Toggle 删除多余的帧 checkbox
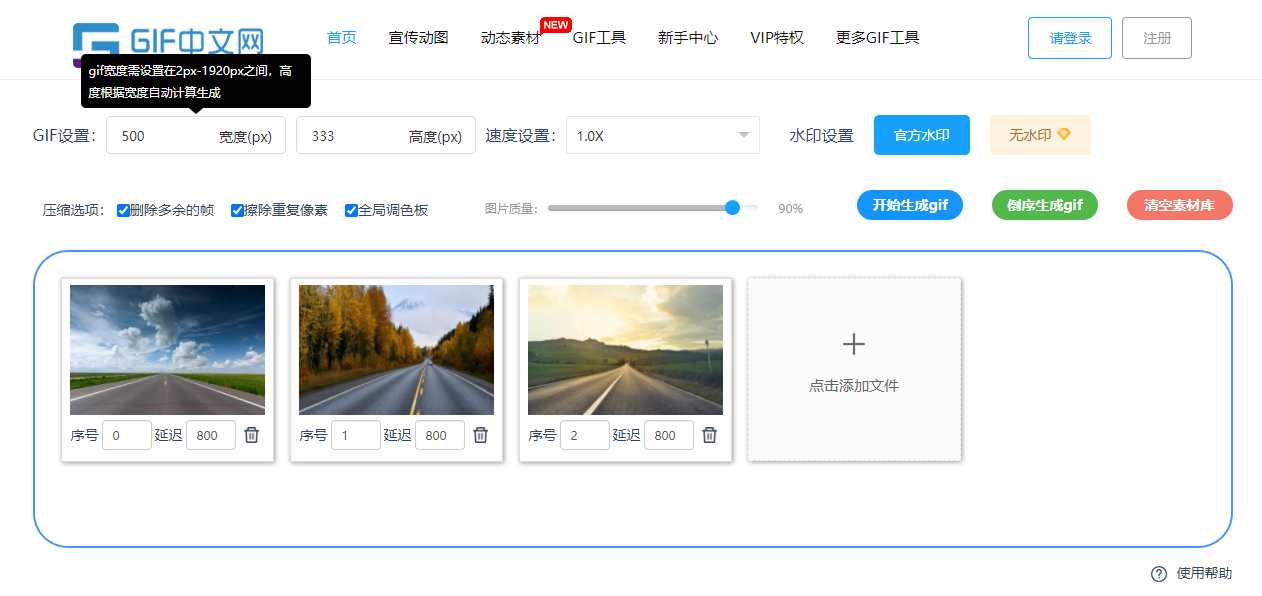This screenshot has width=1262, height=596. (124, 210)
